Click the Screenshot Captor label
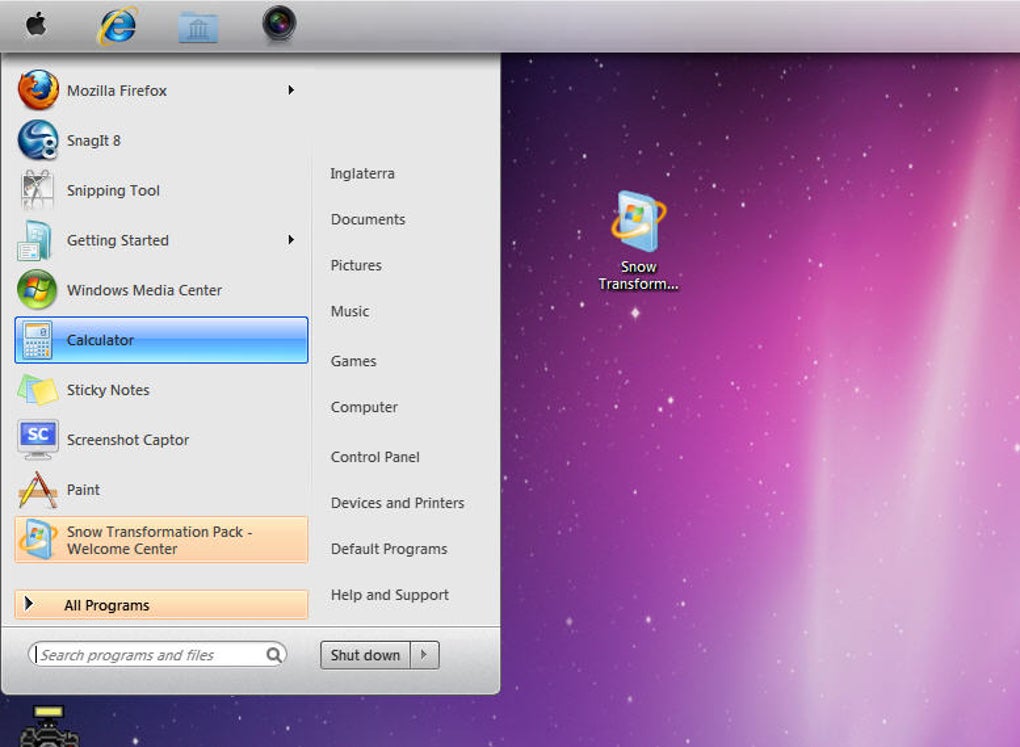Screen dimensions: 1020x747 coord(128,440)
